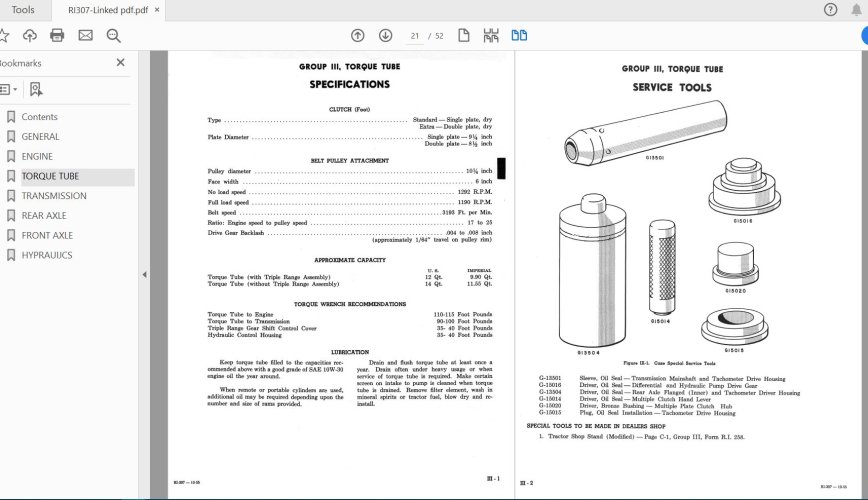Select the single page view icon

[x=464, y=36]
